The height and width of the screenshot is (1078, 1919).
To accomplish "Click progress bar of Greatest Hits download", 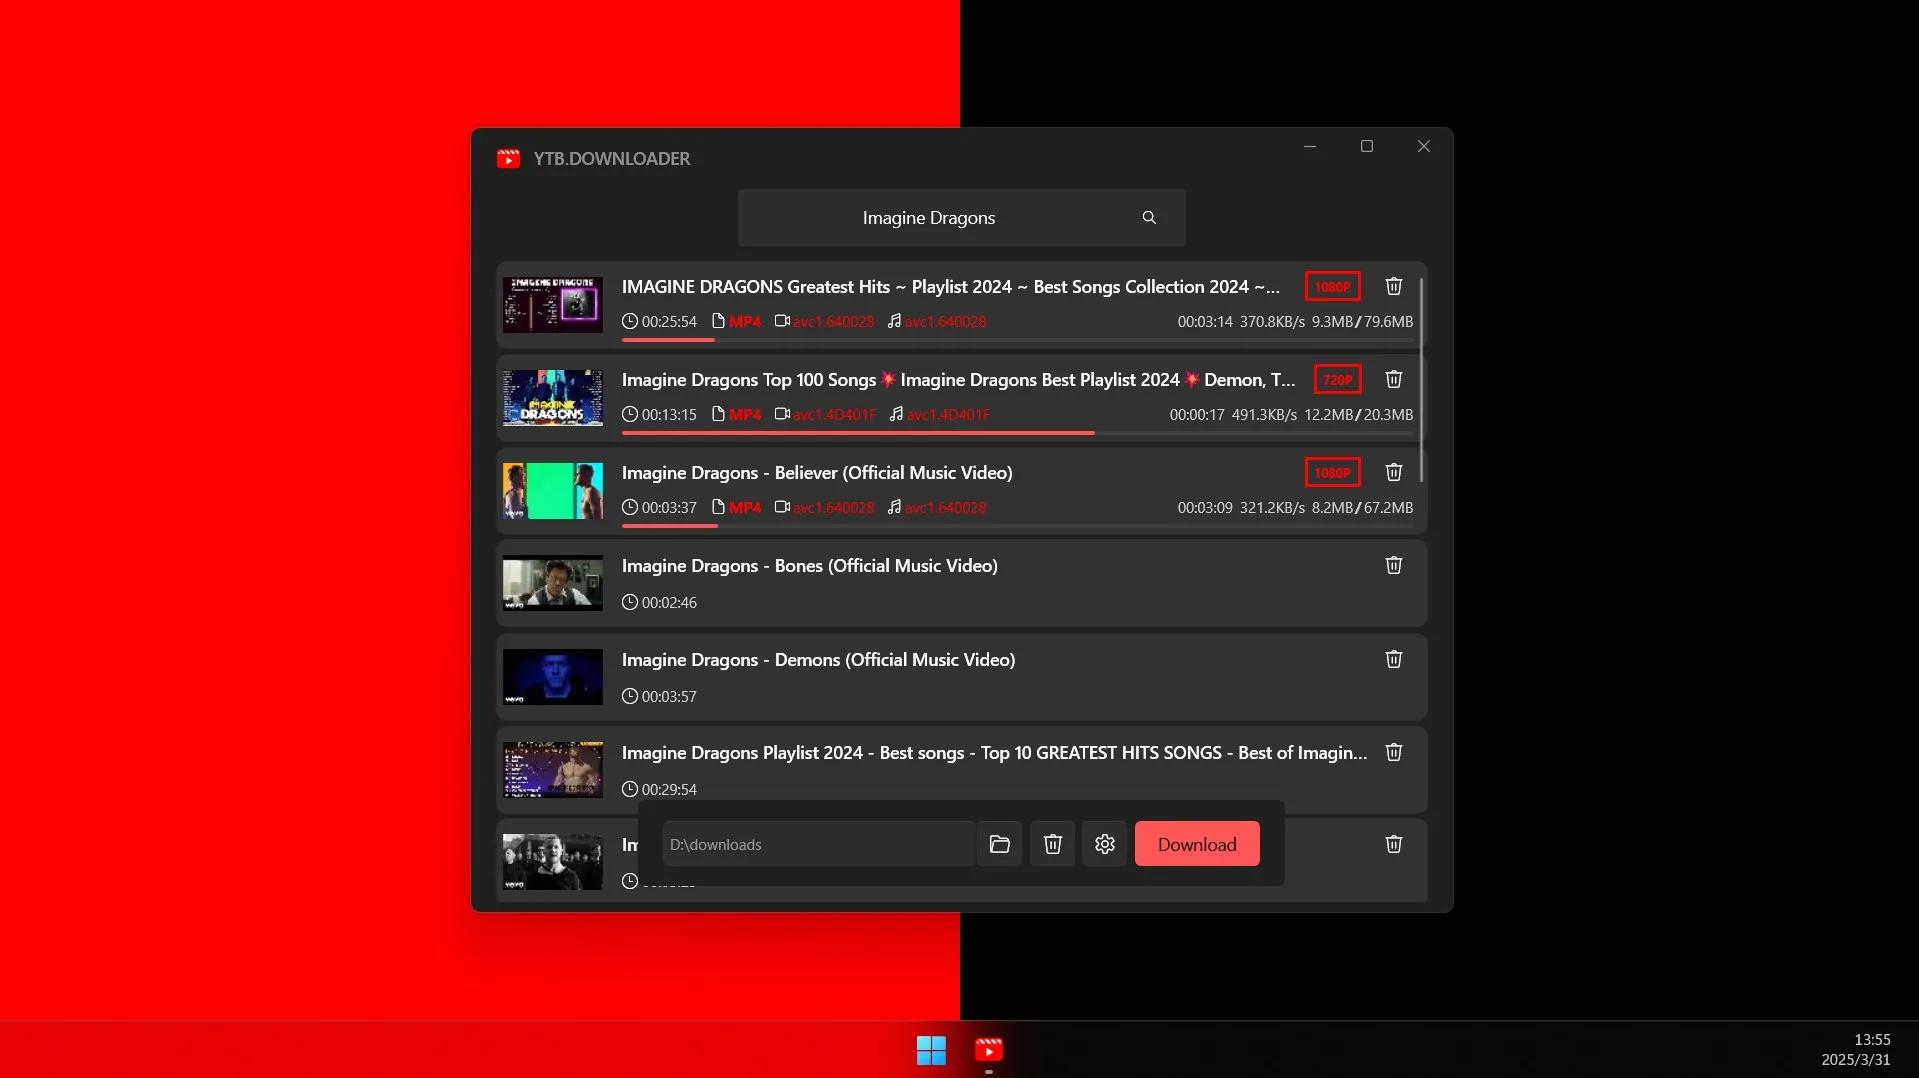I will click(1017, 340).
